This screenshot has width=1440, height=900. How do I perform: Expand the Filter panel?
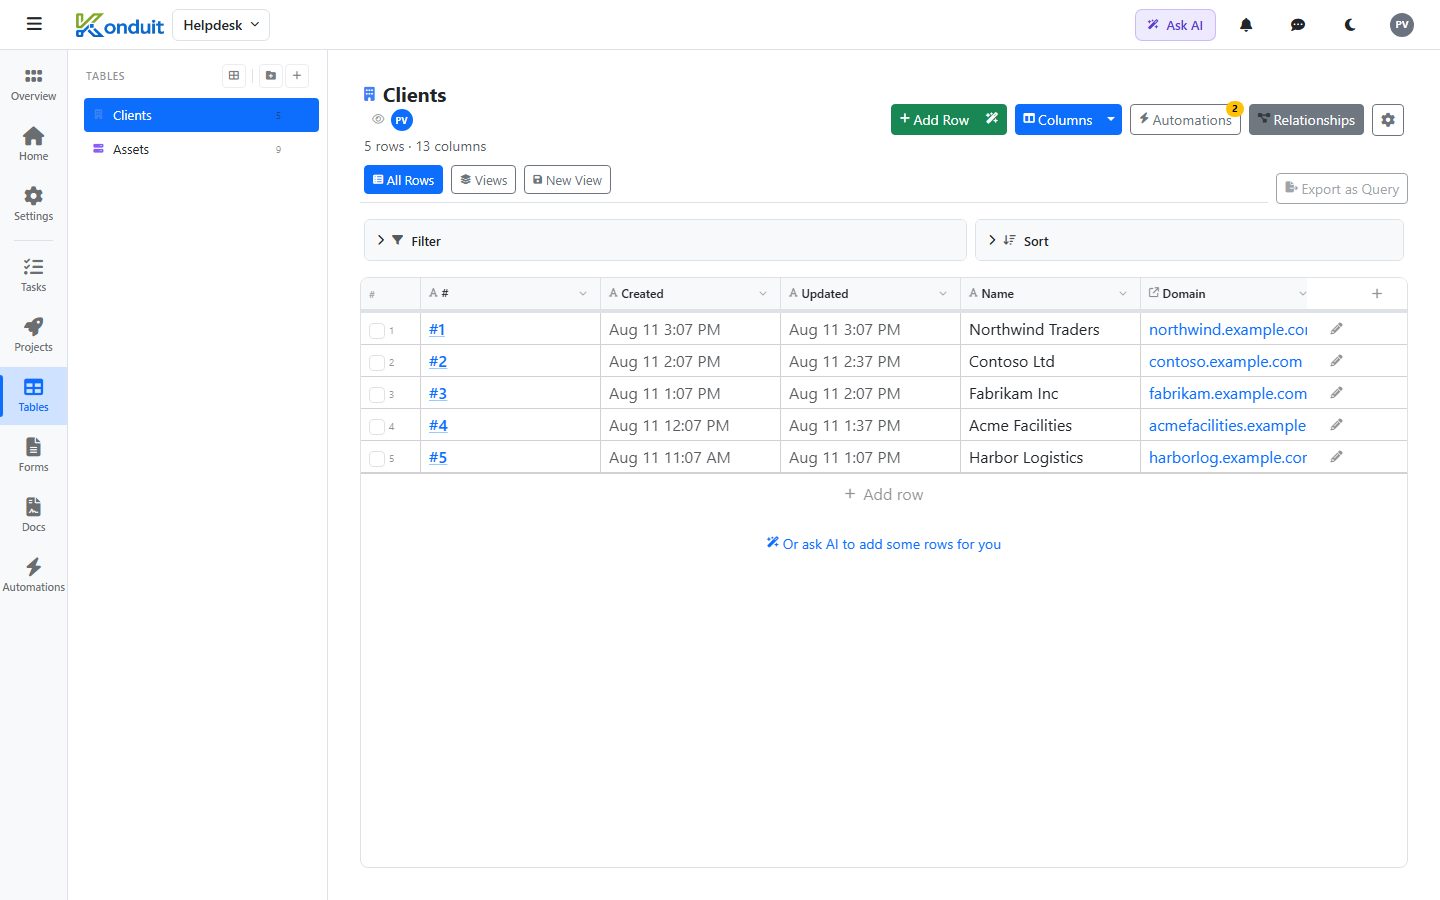click(x=665, y=240)
